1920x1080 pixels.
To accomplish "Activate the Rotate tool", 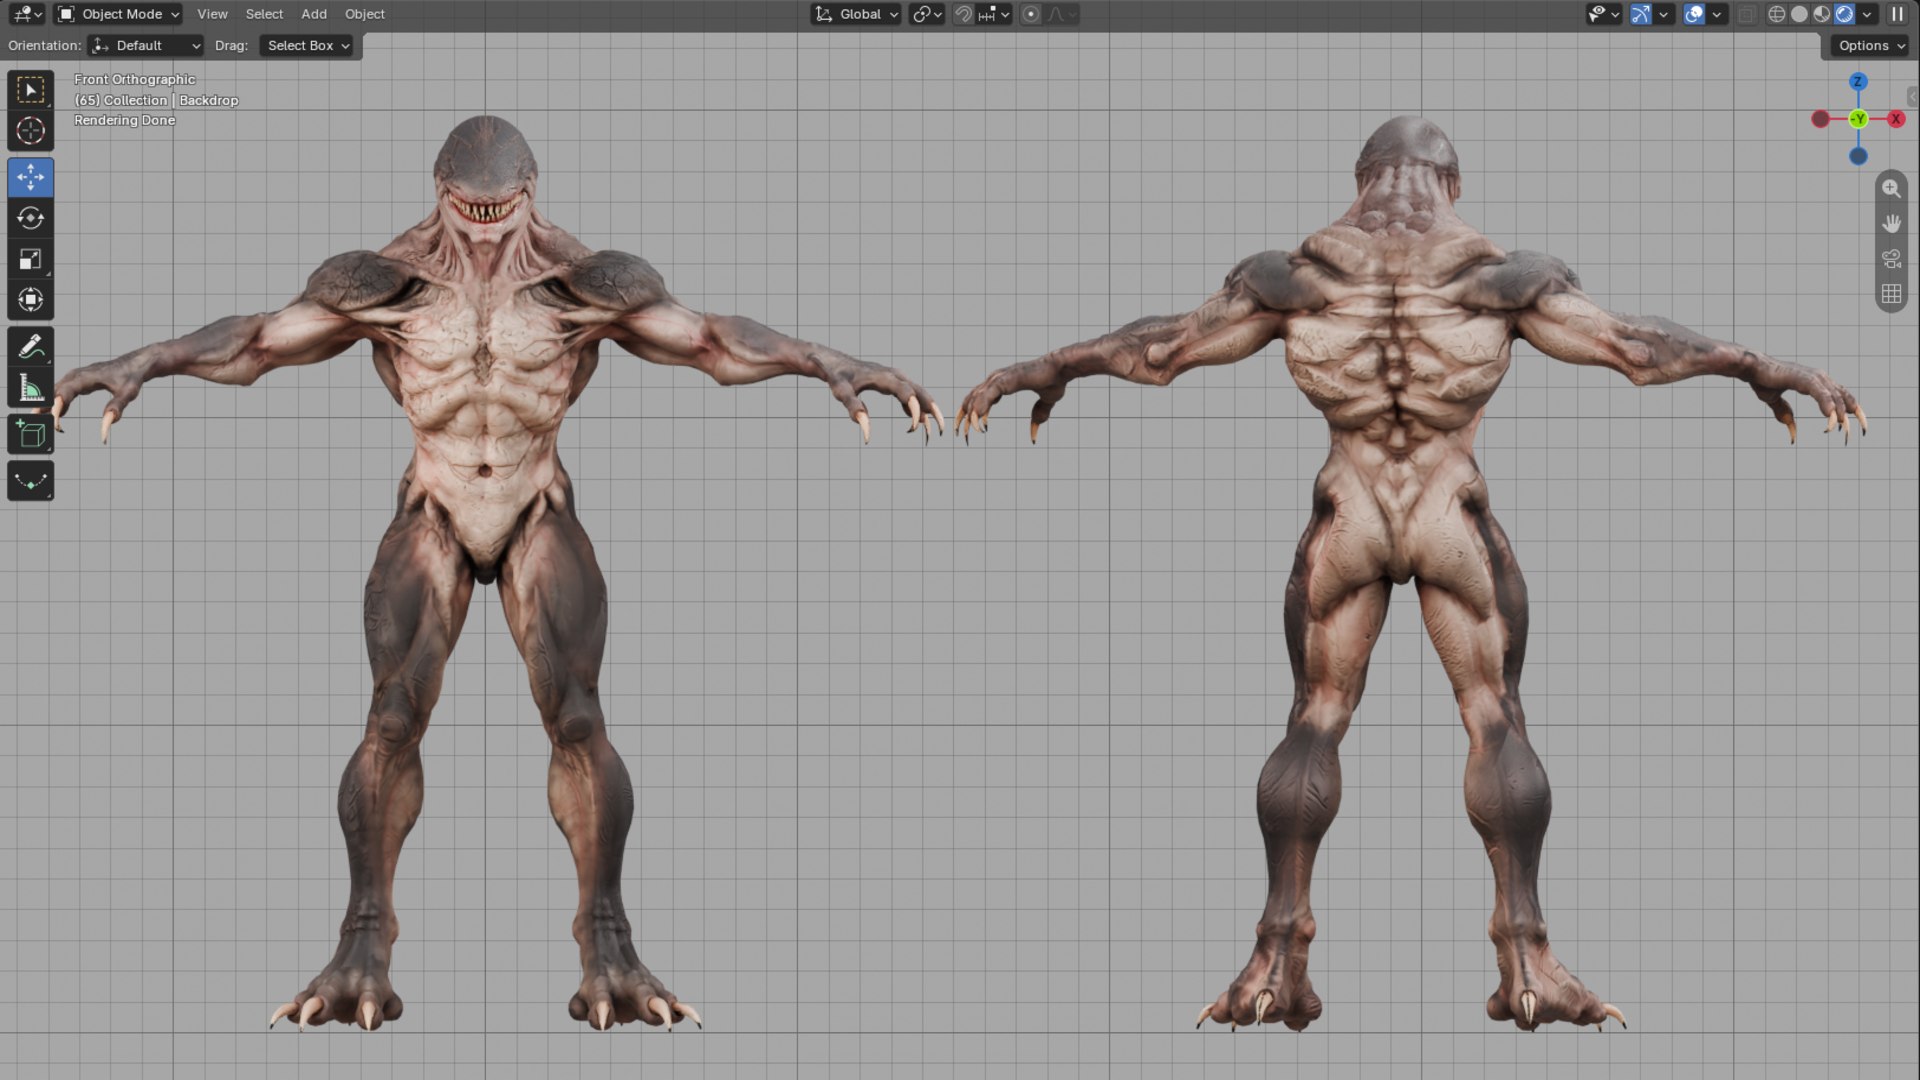I will click(30, 218).
